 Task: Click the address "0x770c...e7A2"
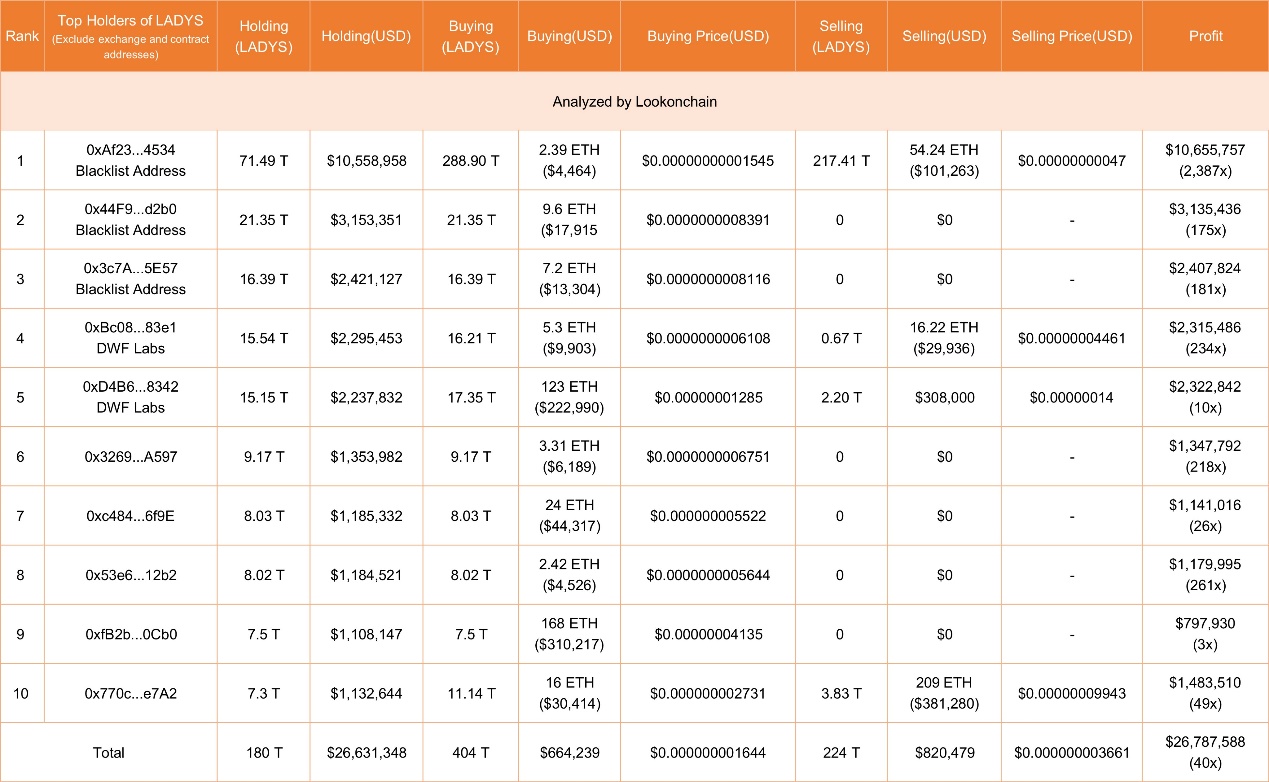(x=131, y=693)
